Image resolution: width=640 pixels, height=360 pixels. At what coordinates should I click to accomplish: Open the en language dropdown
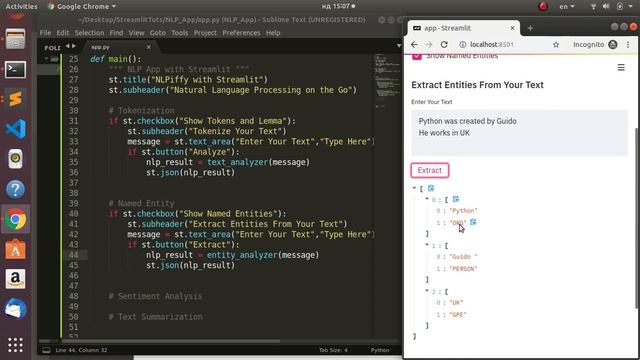(x=567, y=6)
